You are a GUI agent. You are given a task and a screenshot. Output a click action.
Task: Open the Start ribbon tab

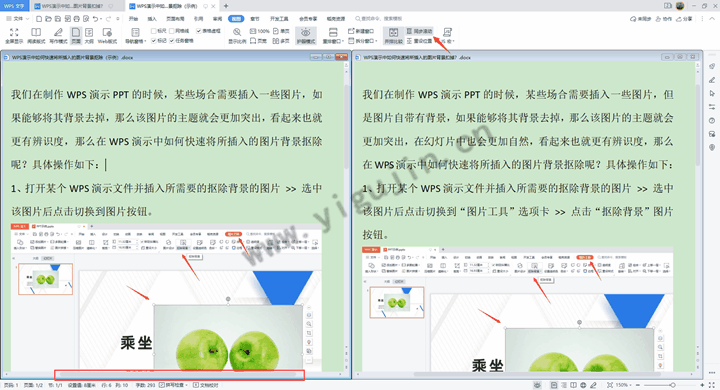point(133,19)
